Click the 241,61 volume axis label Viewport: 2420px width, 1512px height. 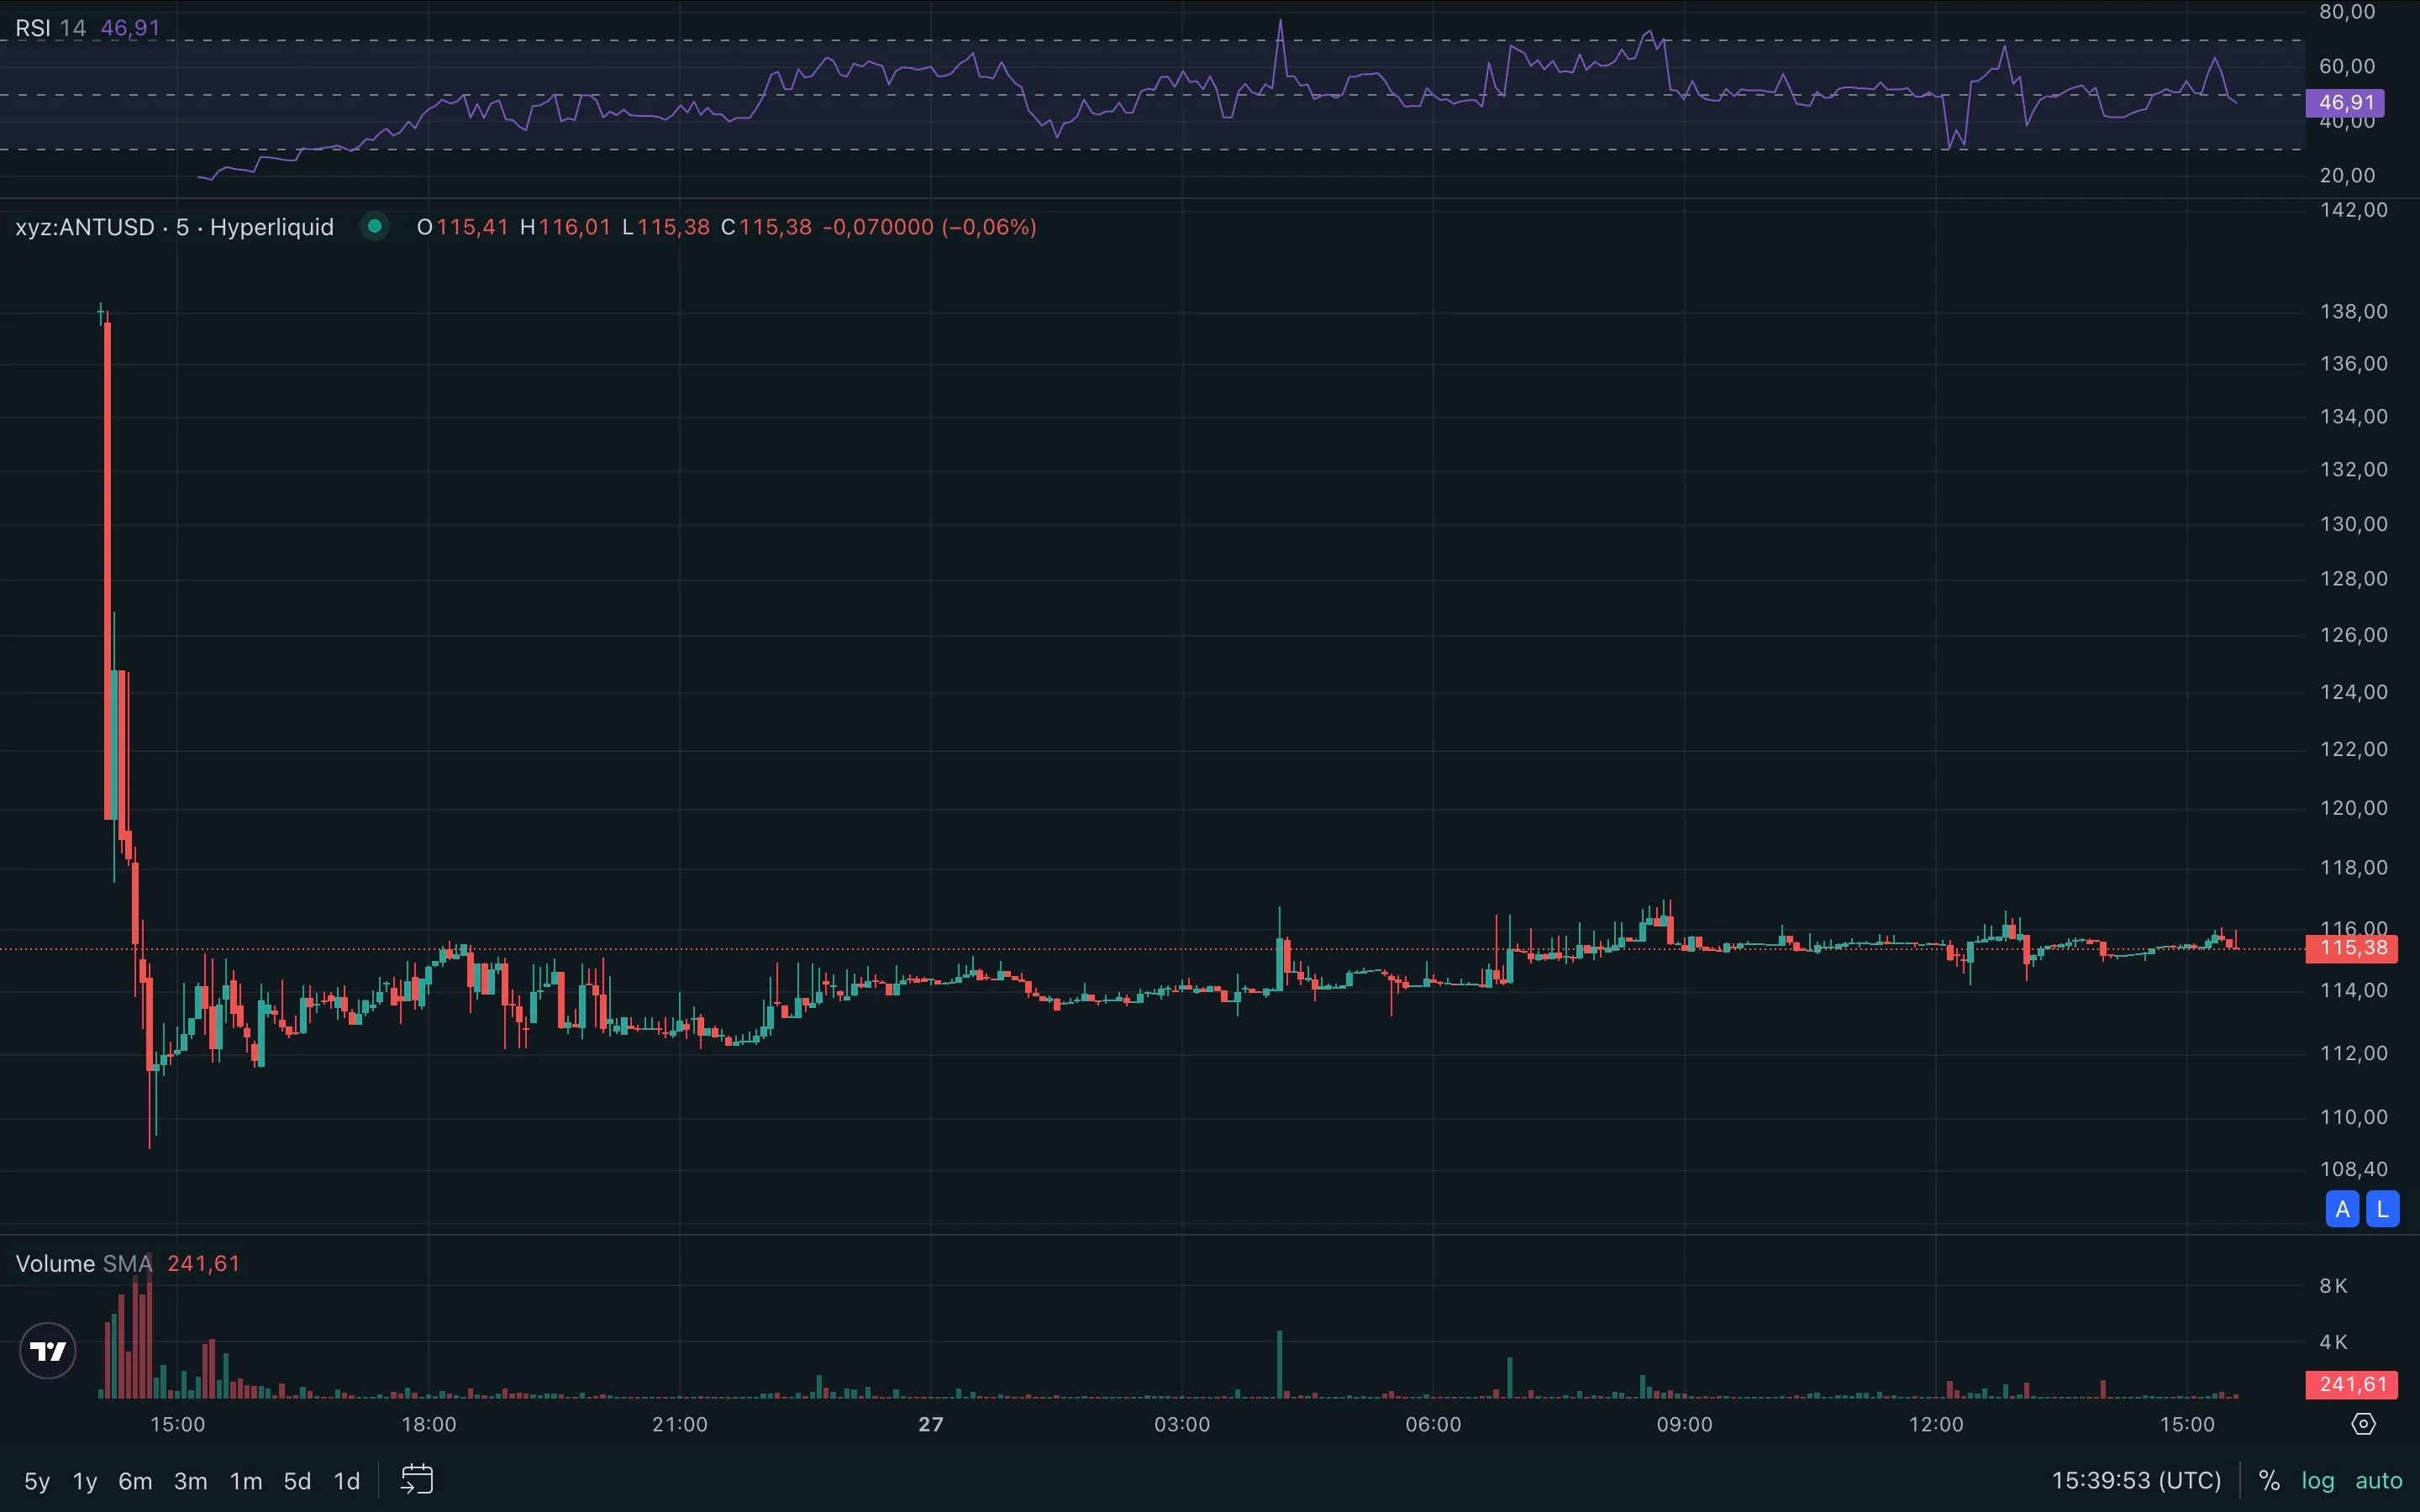2352,1385
